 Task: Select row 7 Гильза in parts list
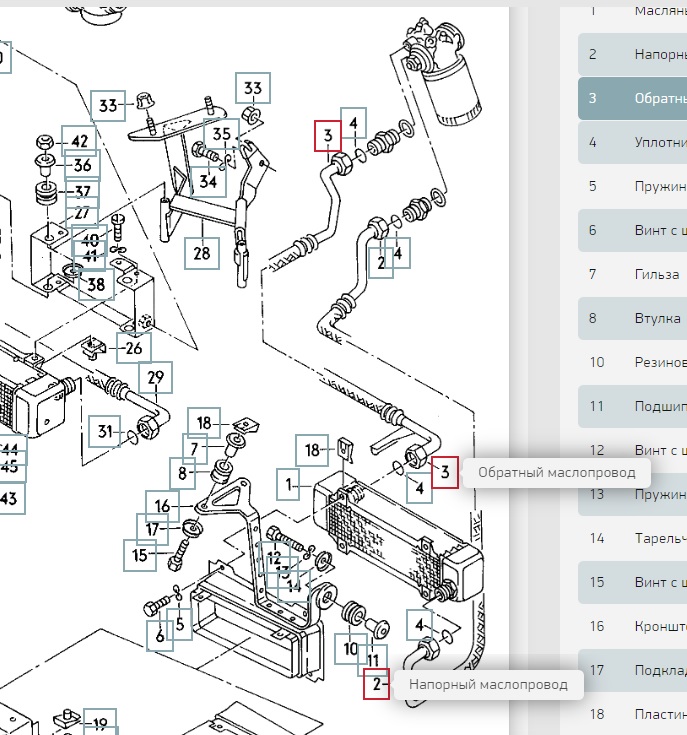click(x=632, y=273)
